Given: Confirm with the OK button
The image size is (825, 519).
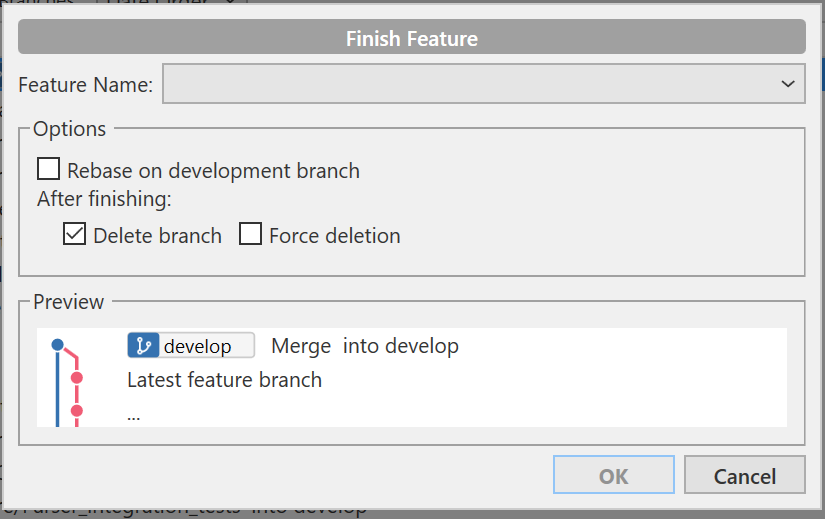Looking at the screenshot, I should pos(613,475).
